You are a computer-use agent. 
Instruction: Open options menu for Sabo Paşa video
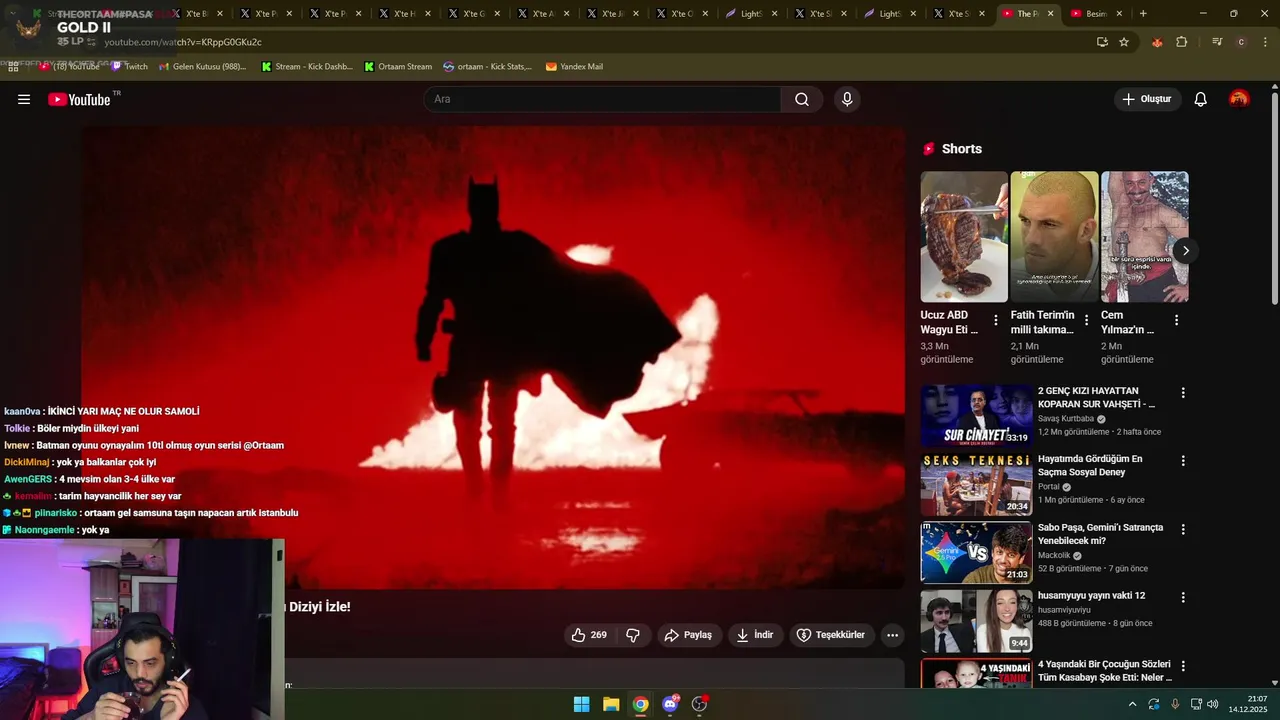point(1183,529)
